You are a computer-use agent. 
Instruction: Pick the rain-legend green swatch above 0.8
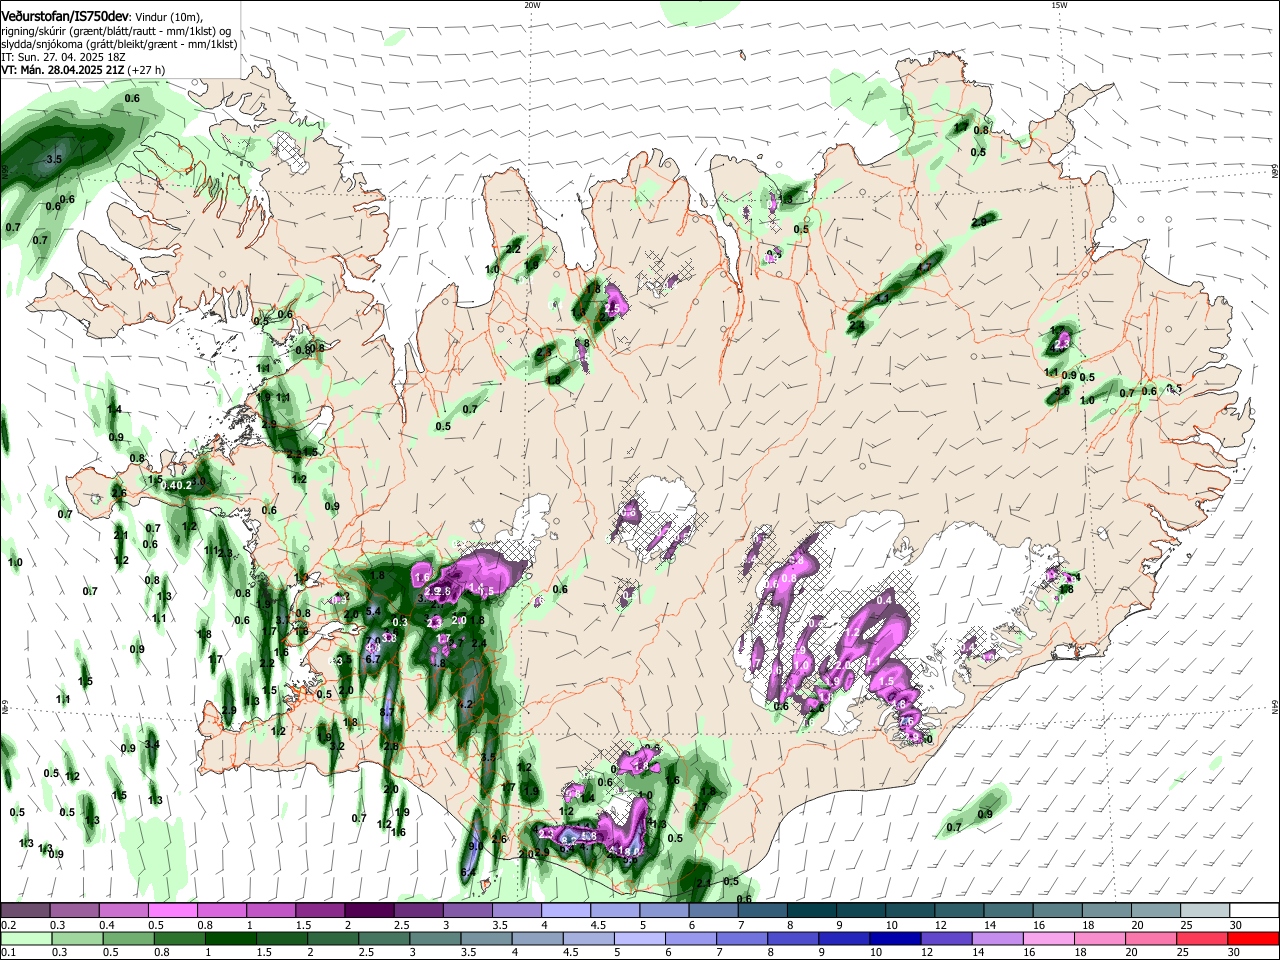180,939
